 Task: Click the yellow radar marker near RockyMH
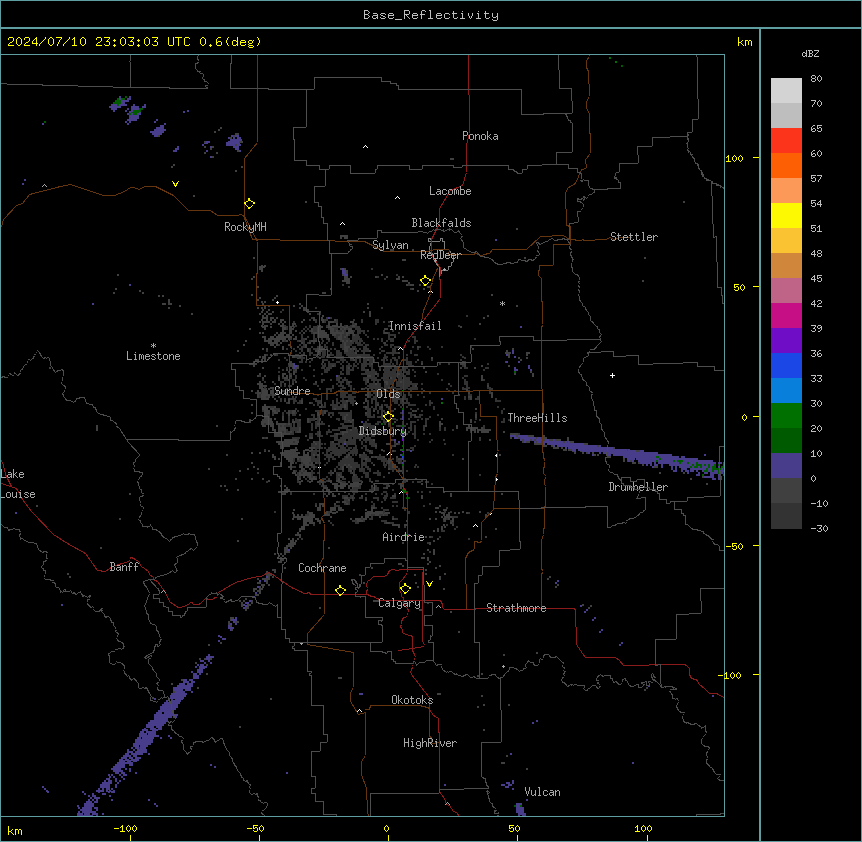click(x=249, y=203)
